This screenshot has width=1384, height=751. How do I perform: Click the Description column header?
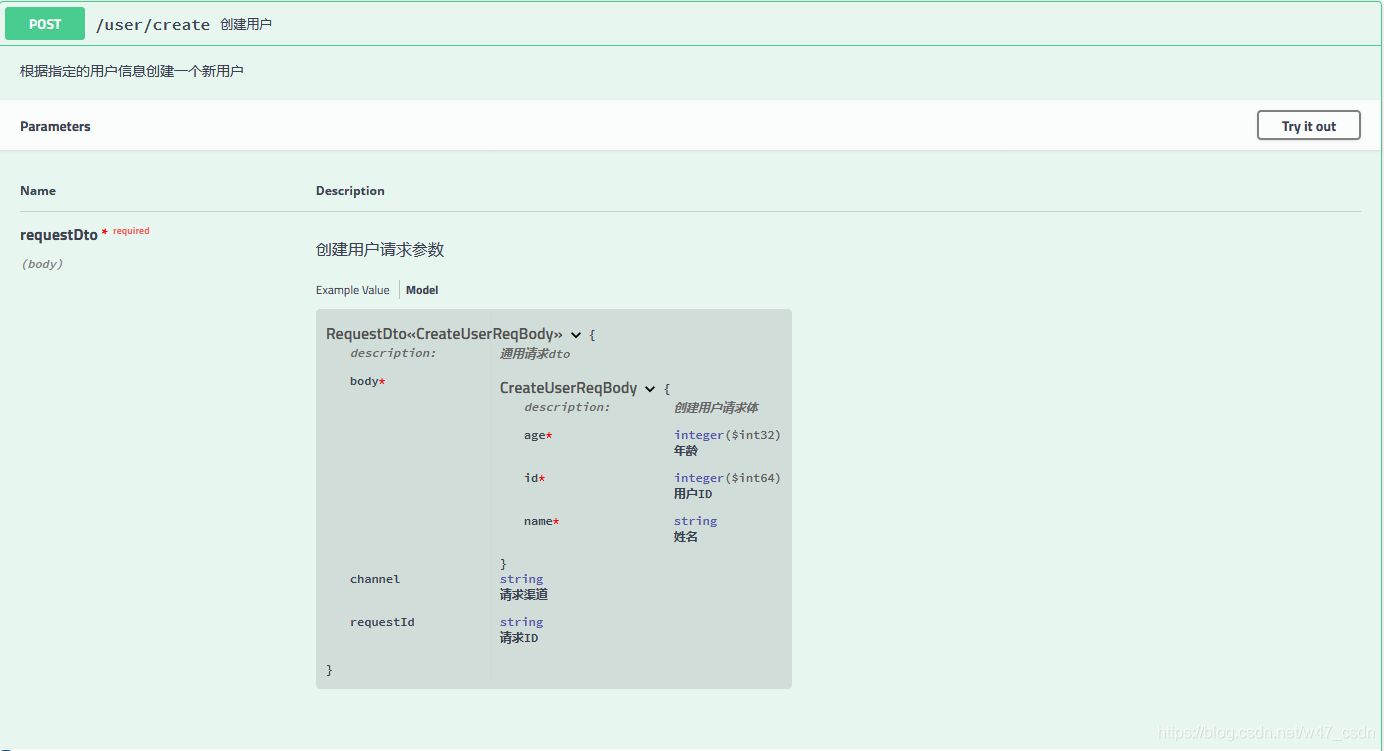click(350, 191)
